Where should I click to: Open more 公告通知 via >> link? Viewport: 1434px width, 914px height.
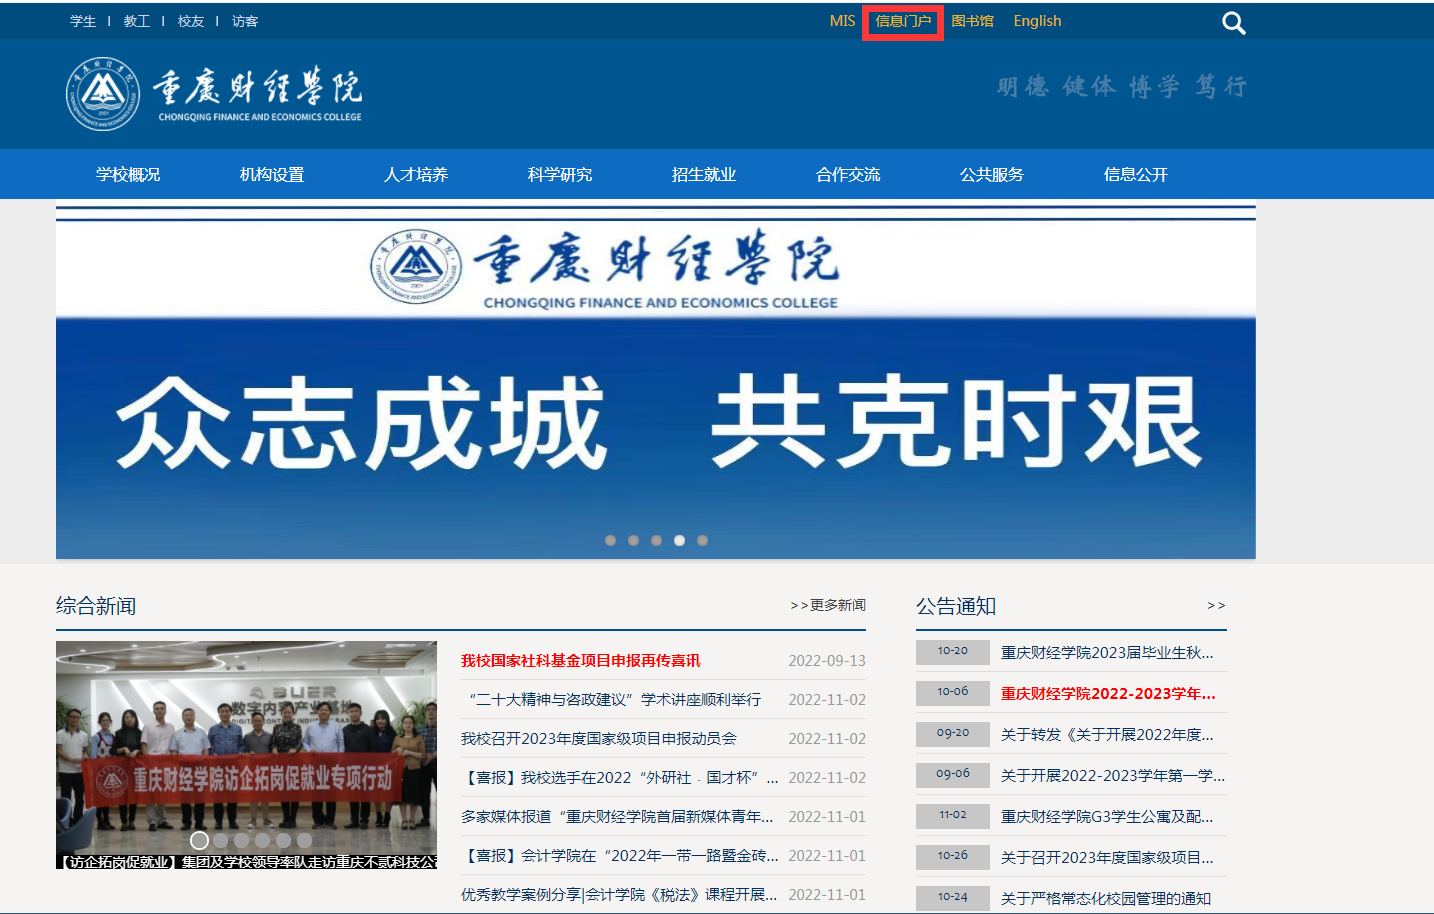point(1216,605)
